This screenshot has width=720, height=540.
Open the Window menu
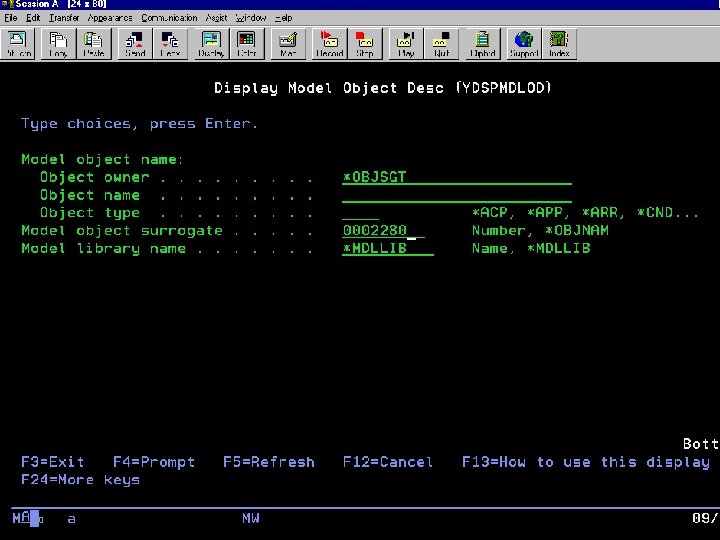pyautogui.click(x=251, y=18)
